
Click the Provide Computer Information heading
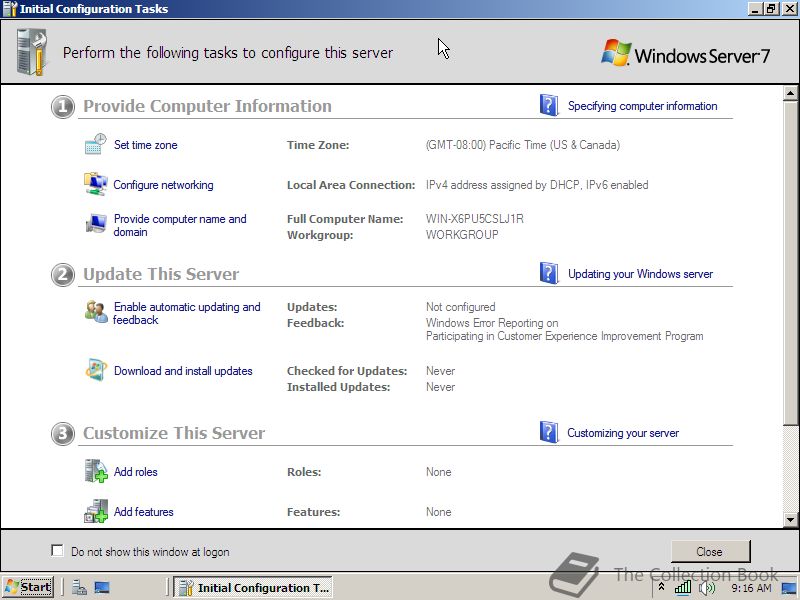pyautogui.click(x=207, y=106)
